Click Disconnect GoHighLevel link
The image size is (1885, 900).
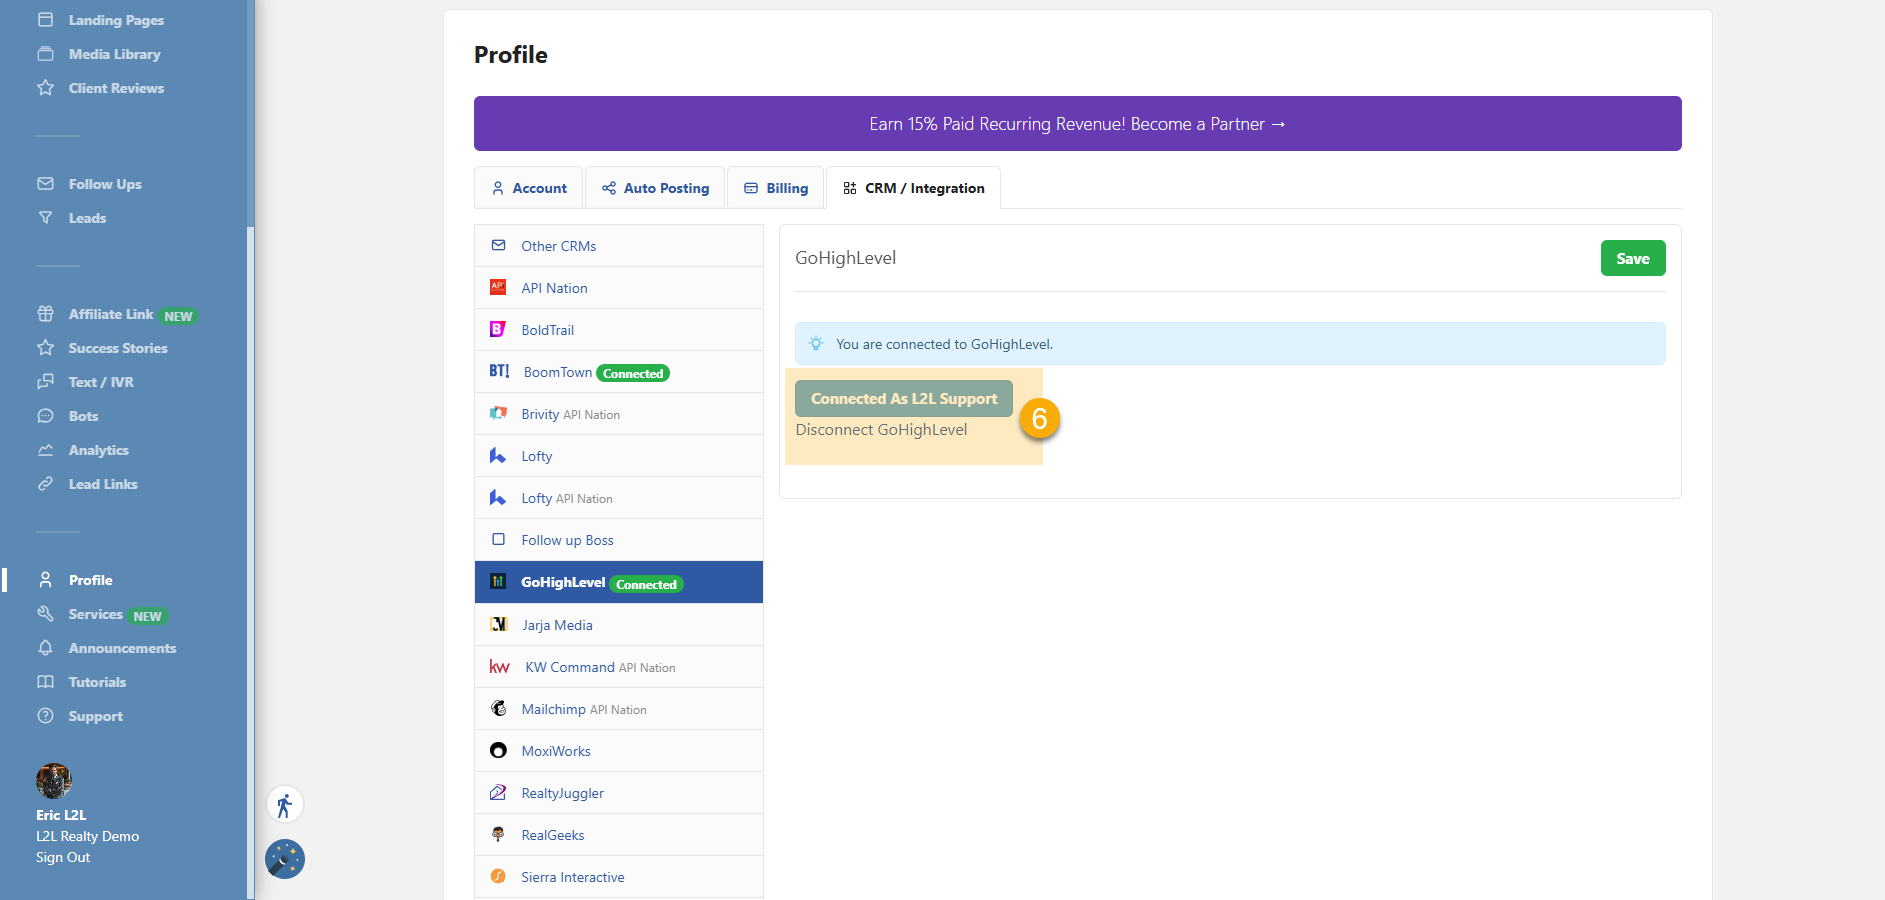pyautogui.click(x=881, y=430)
